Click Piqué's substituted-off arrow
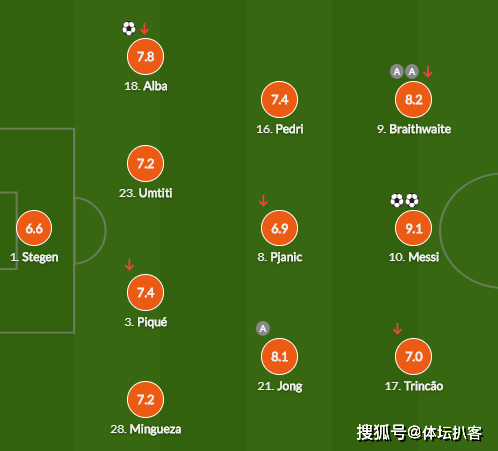Screen dimensions: 498x451 click(129, 265)
